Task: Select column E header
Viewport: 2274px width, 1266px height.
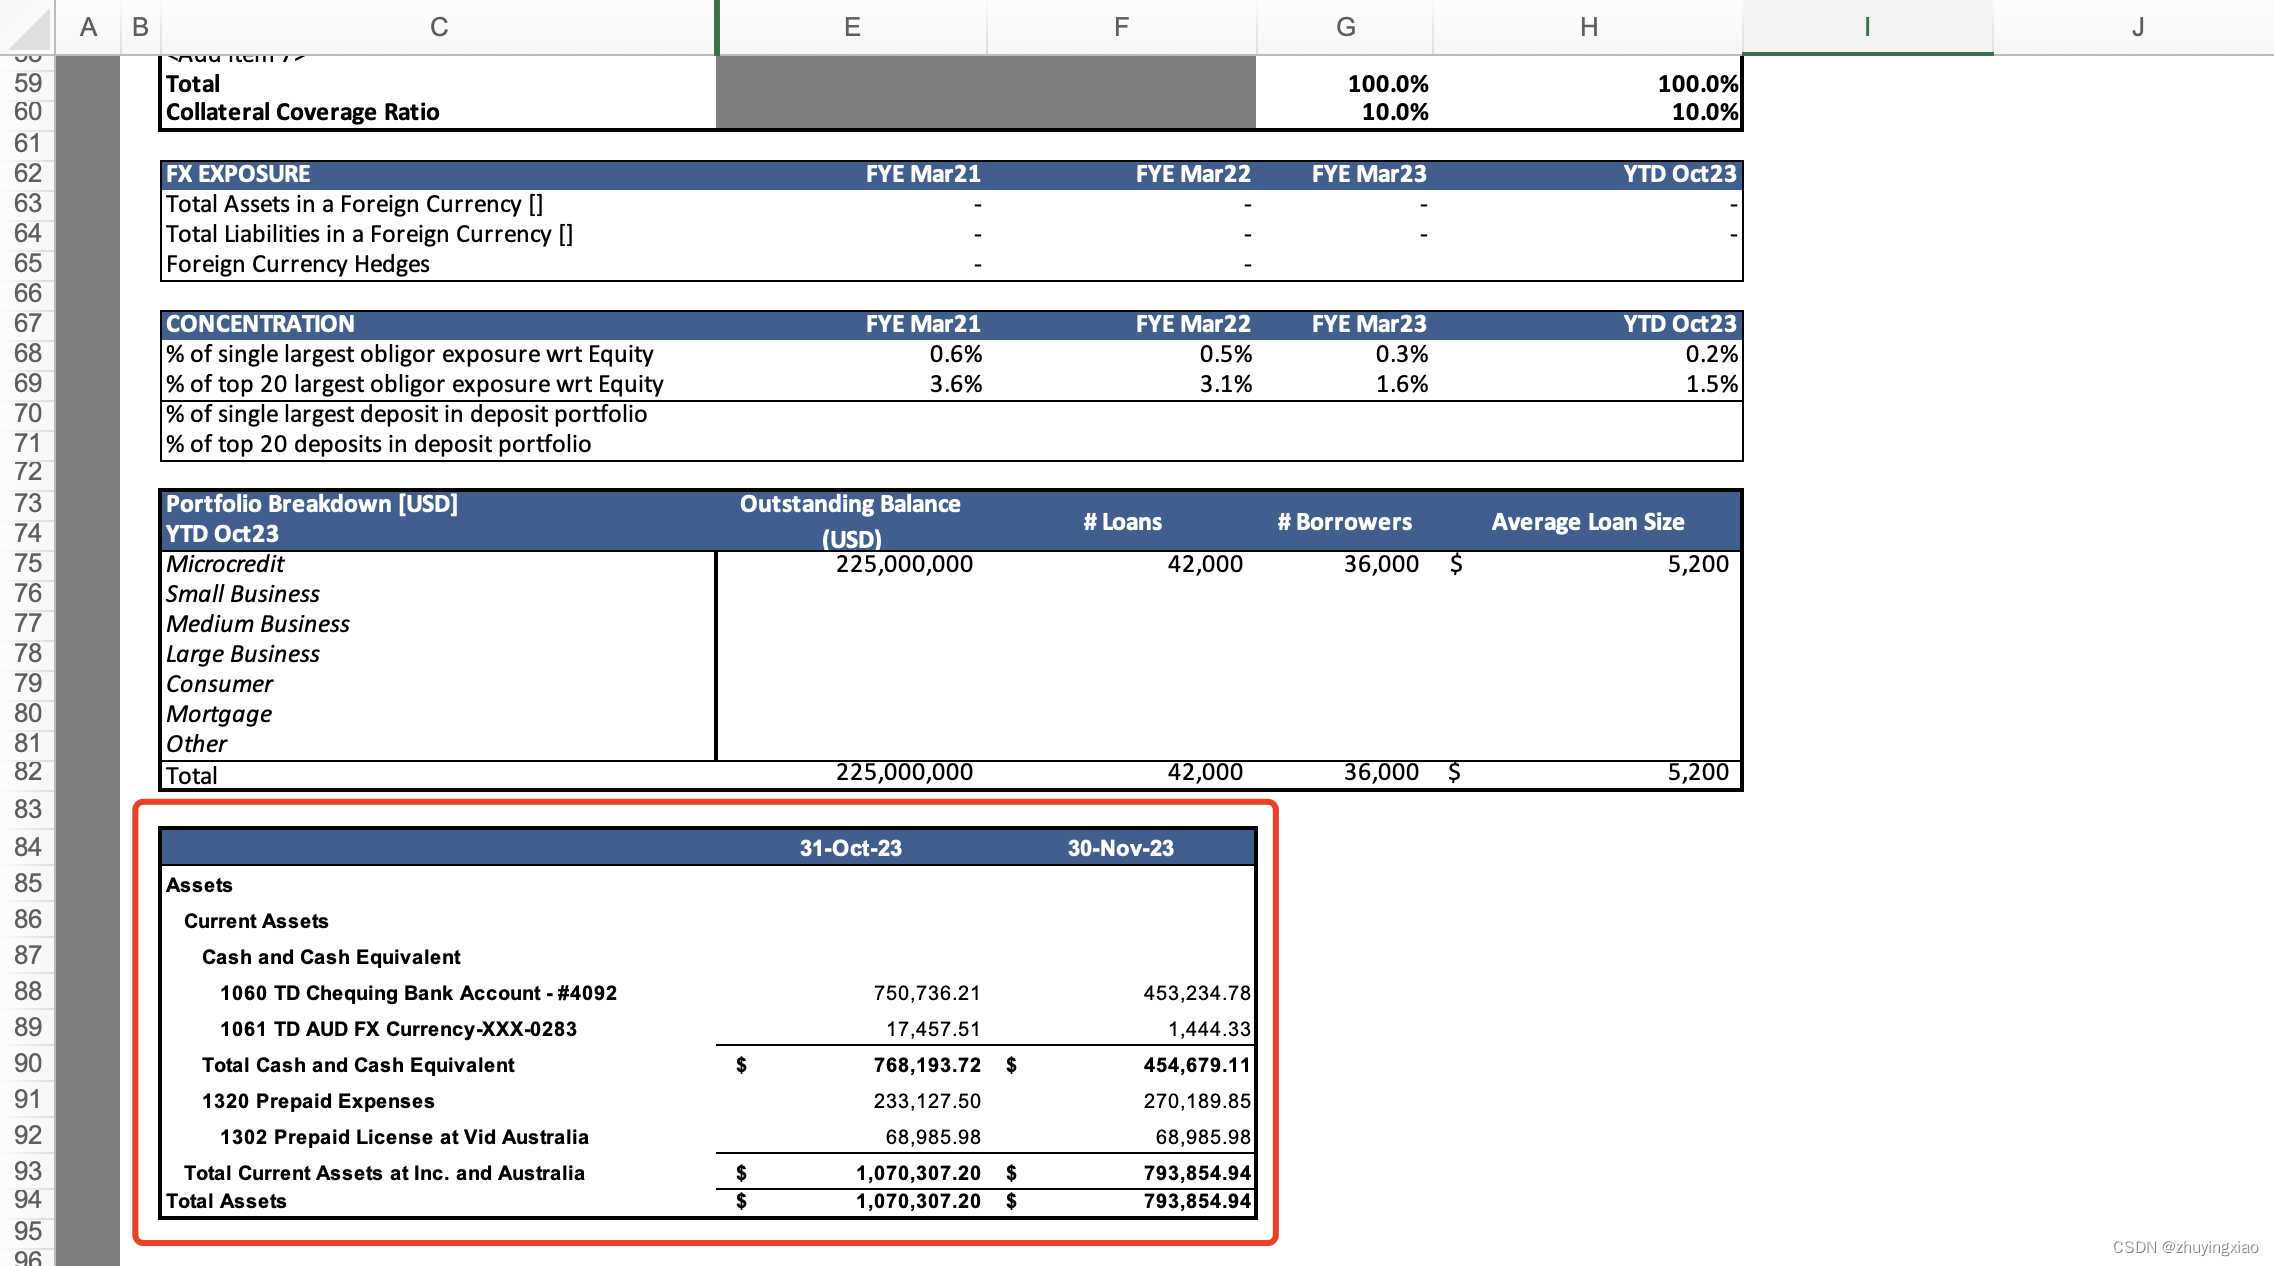Action: (x=851, y=27)
